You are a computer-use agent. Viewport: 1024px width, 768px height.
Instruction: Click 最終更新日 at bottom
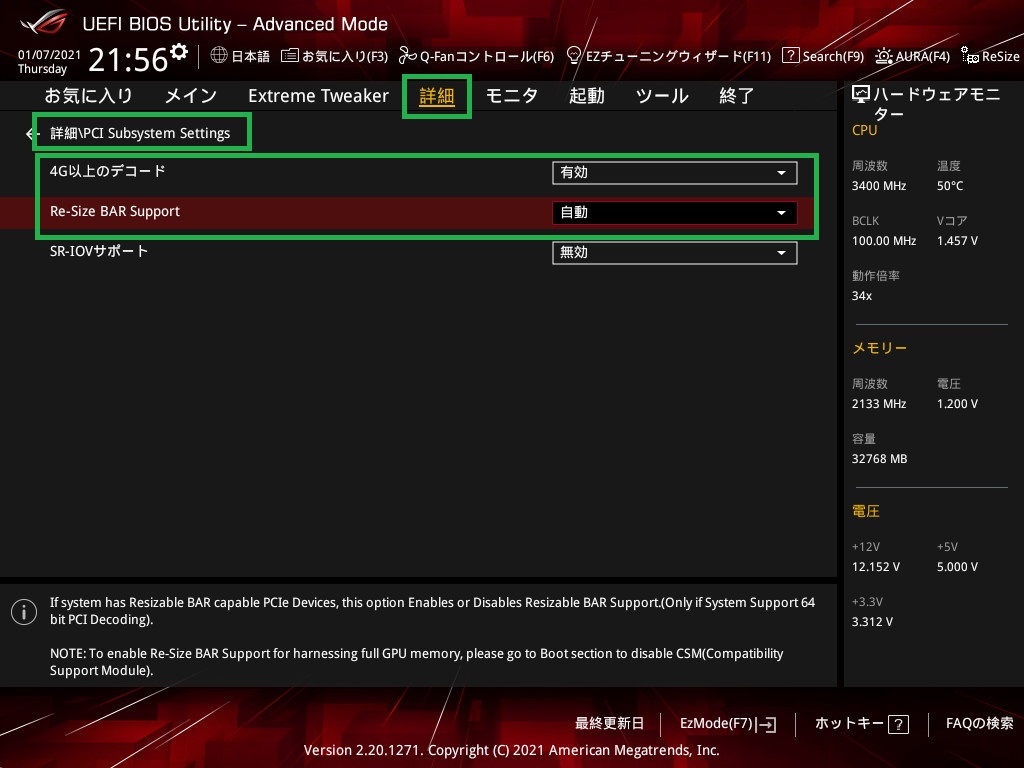point(609,724)
